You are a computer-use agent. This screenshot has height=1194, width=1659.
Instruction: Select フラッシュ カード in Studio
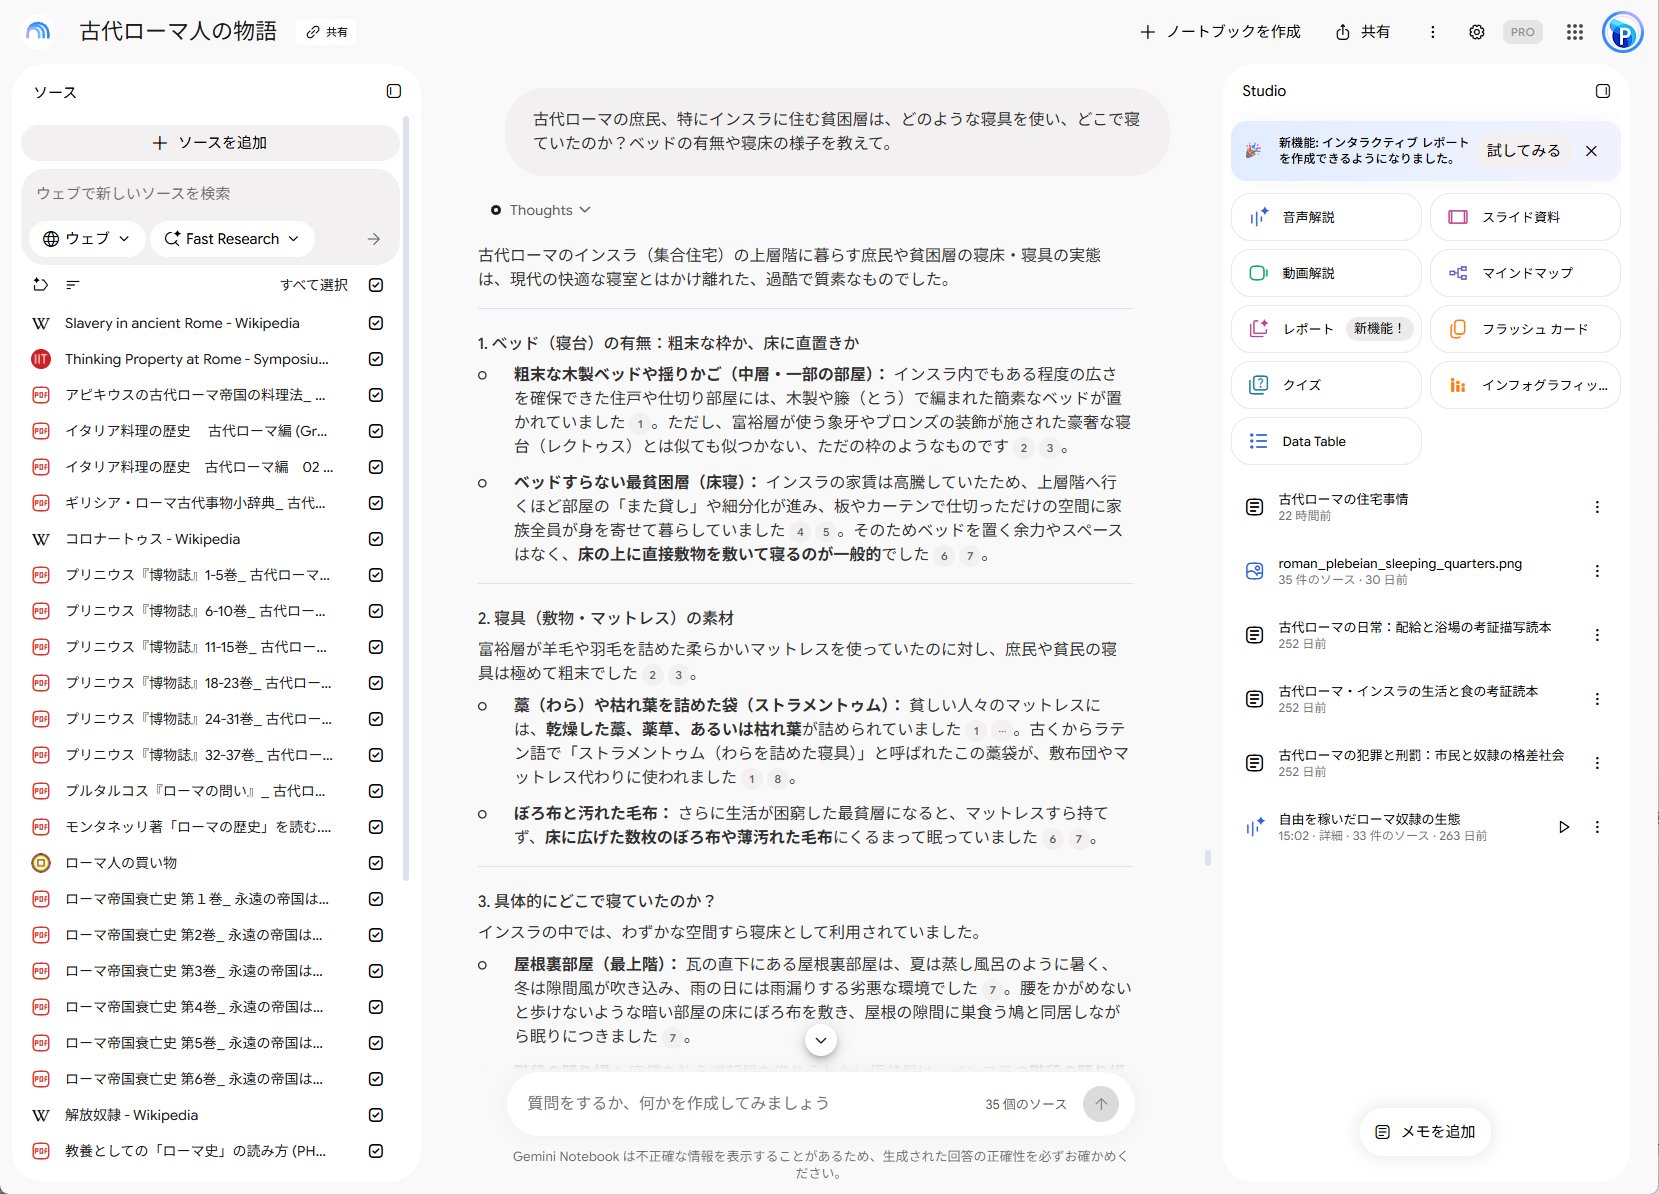(1525, 329)
